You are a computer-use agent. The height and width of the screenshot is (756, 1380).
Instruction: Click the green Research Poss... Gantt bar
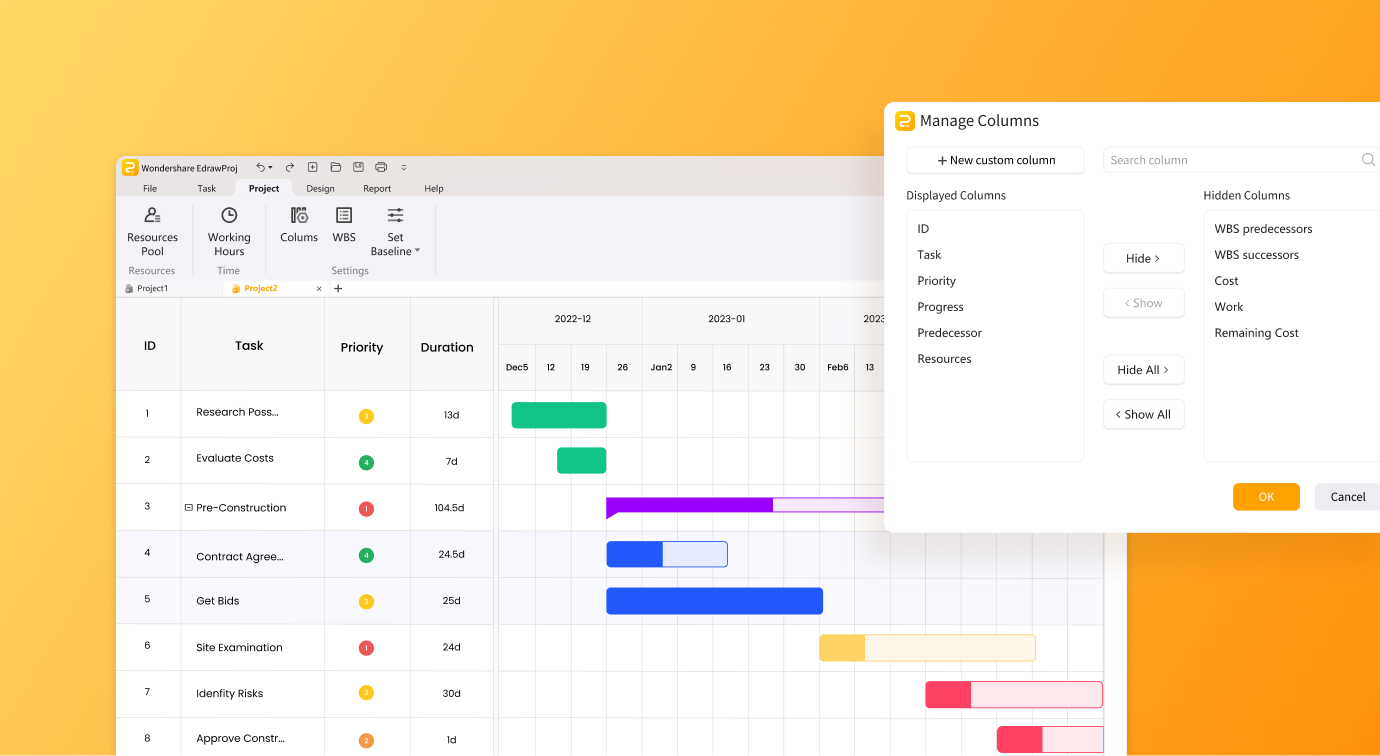(559, 415)
